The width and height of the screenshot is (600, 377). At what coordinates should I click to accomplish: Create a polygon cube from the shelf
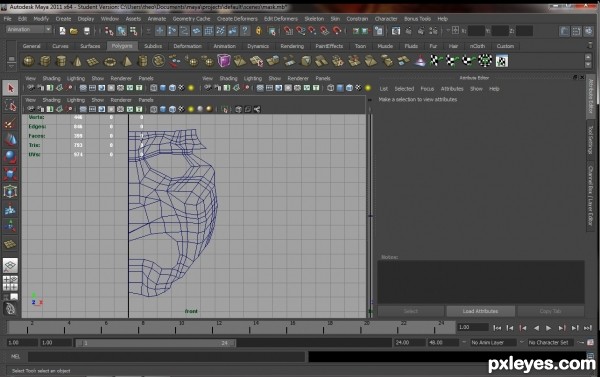[x=45, y=61]
